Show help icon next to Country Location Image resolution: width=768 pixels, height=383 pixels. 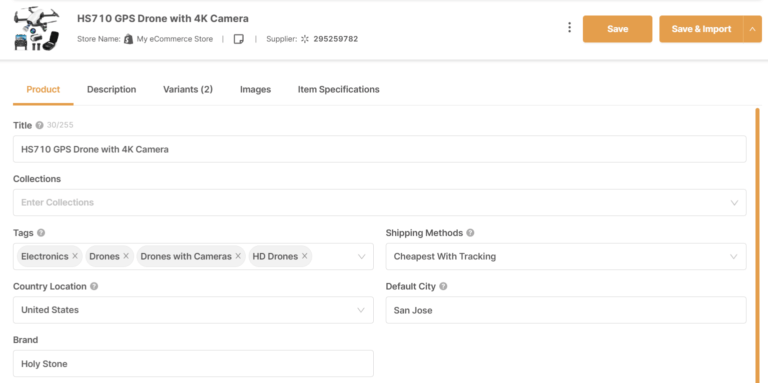point(94,286)
